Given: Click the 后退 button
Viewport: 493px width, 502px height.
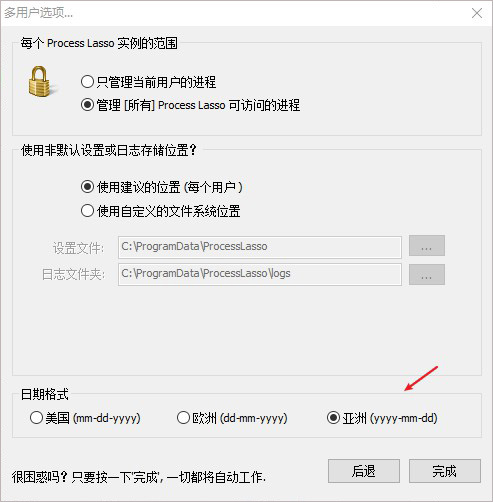Looking at the screenshot, I should [x=364, y=471].
